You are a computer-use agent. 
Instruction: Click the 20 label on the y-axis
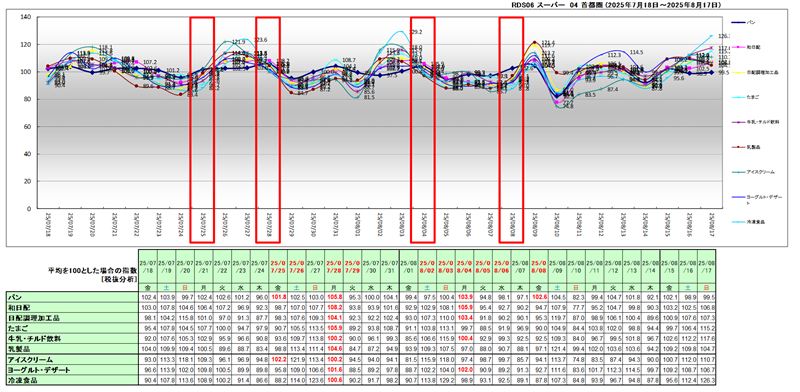click(x=28, y=181)
